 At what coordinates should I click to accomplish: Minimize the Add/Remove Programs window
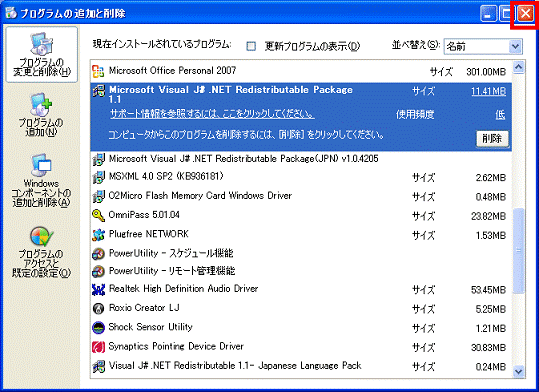coord(488,14)
